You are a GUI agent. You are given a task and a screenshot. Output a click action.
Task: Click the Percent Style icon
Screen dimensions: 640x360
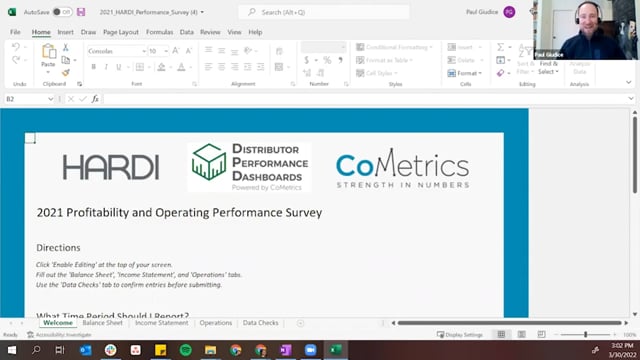pyautogui.click(x=327, y=60)
